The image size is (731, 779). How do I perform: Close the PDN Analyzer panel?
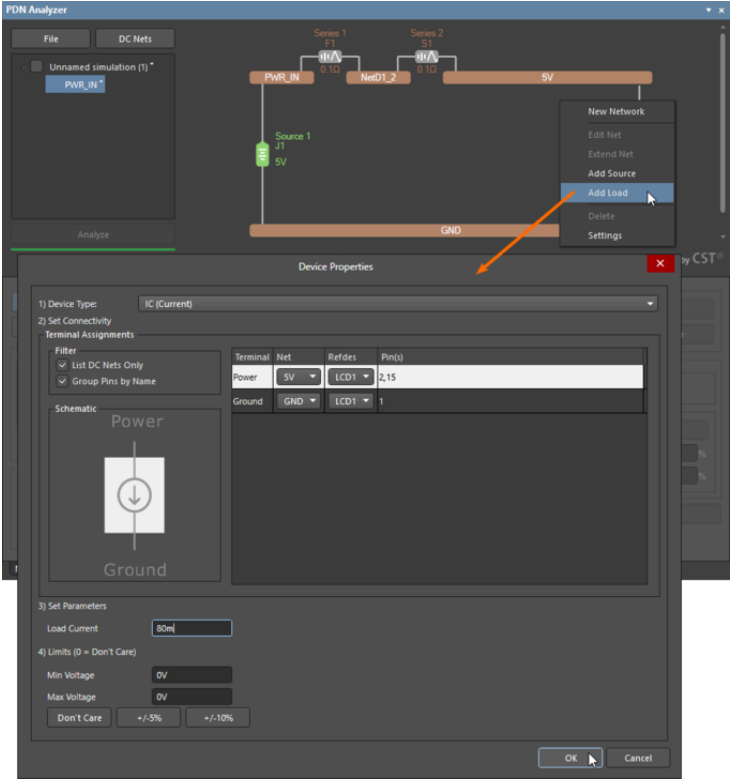click(x=721, y=10)
